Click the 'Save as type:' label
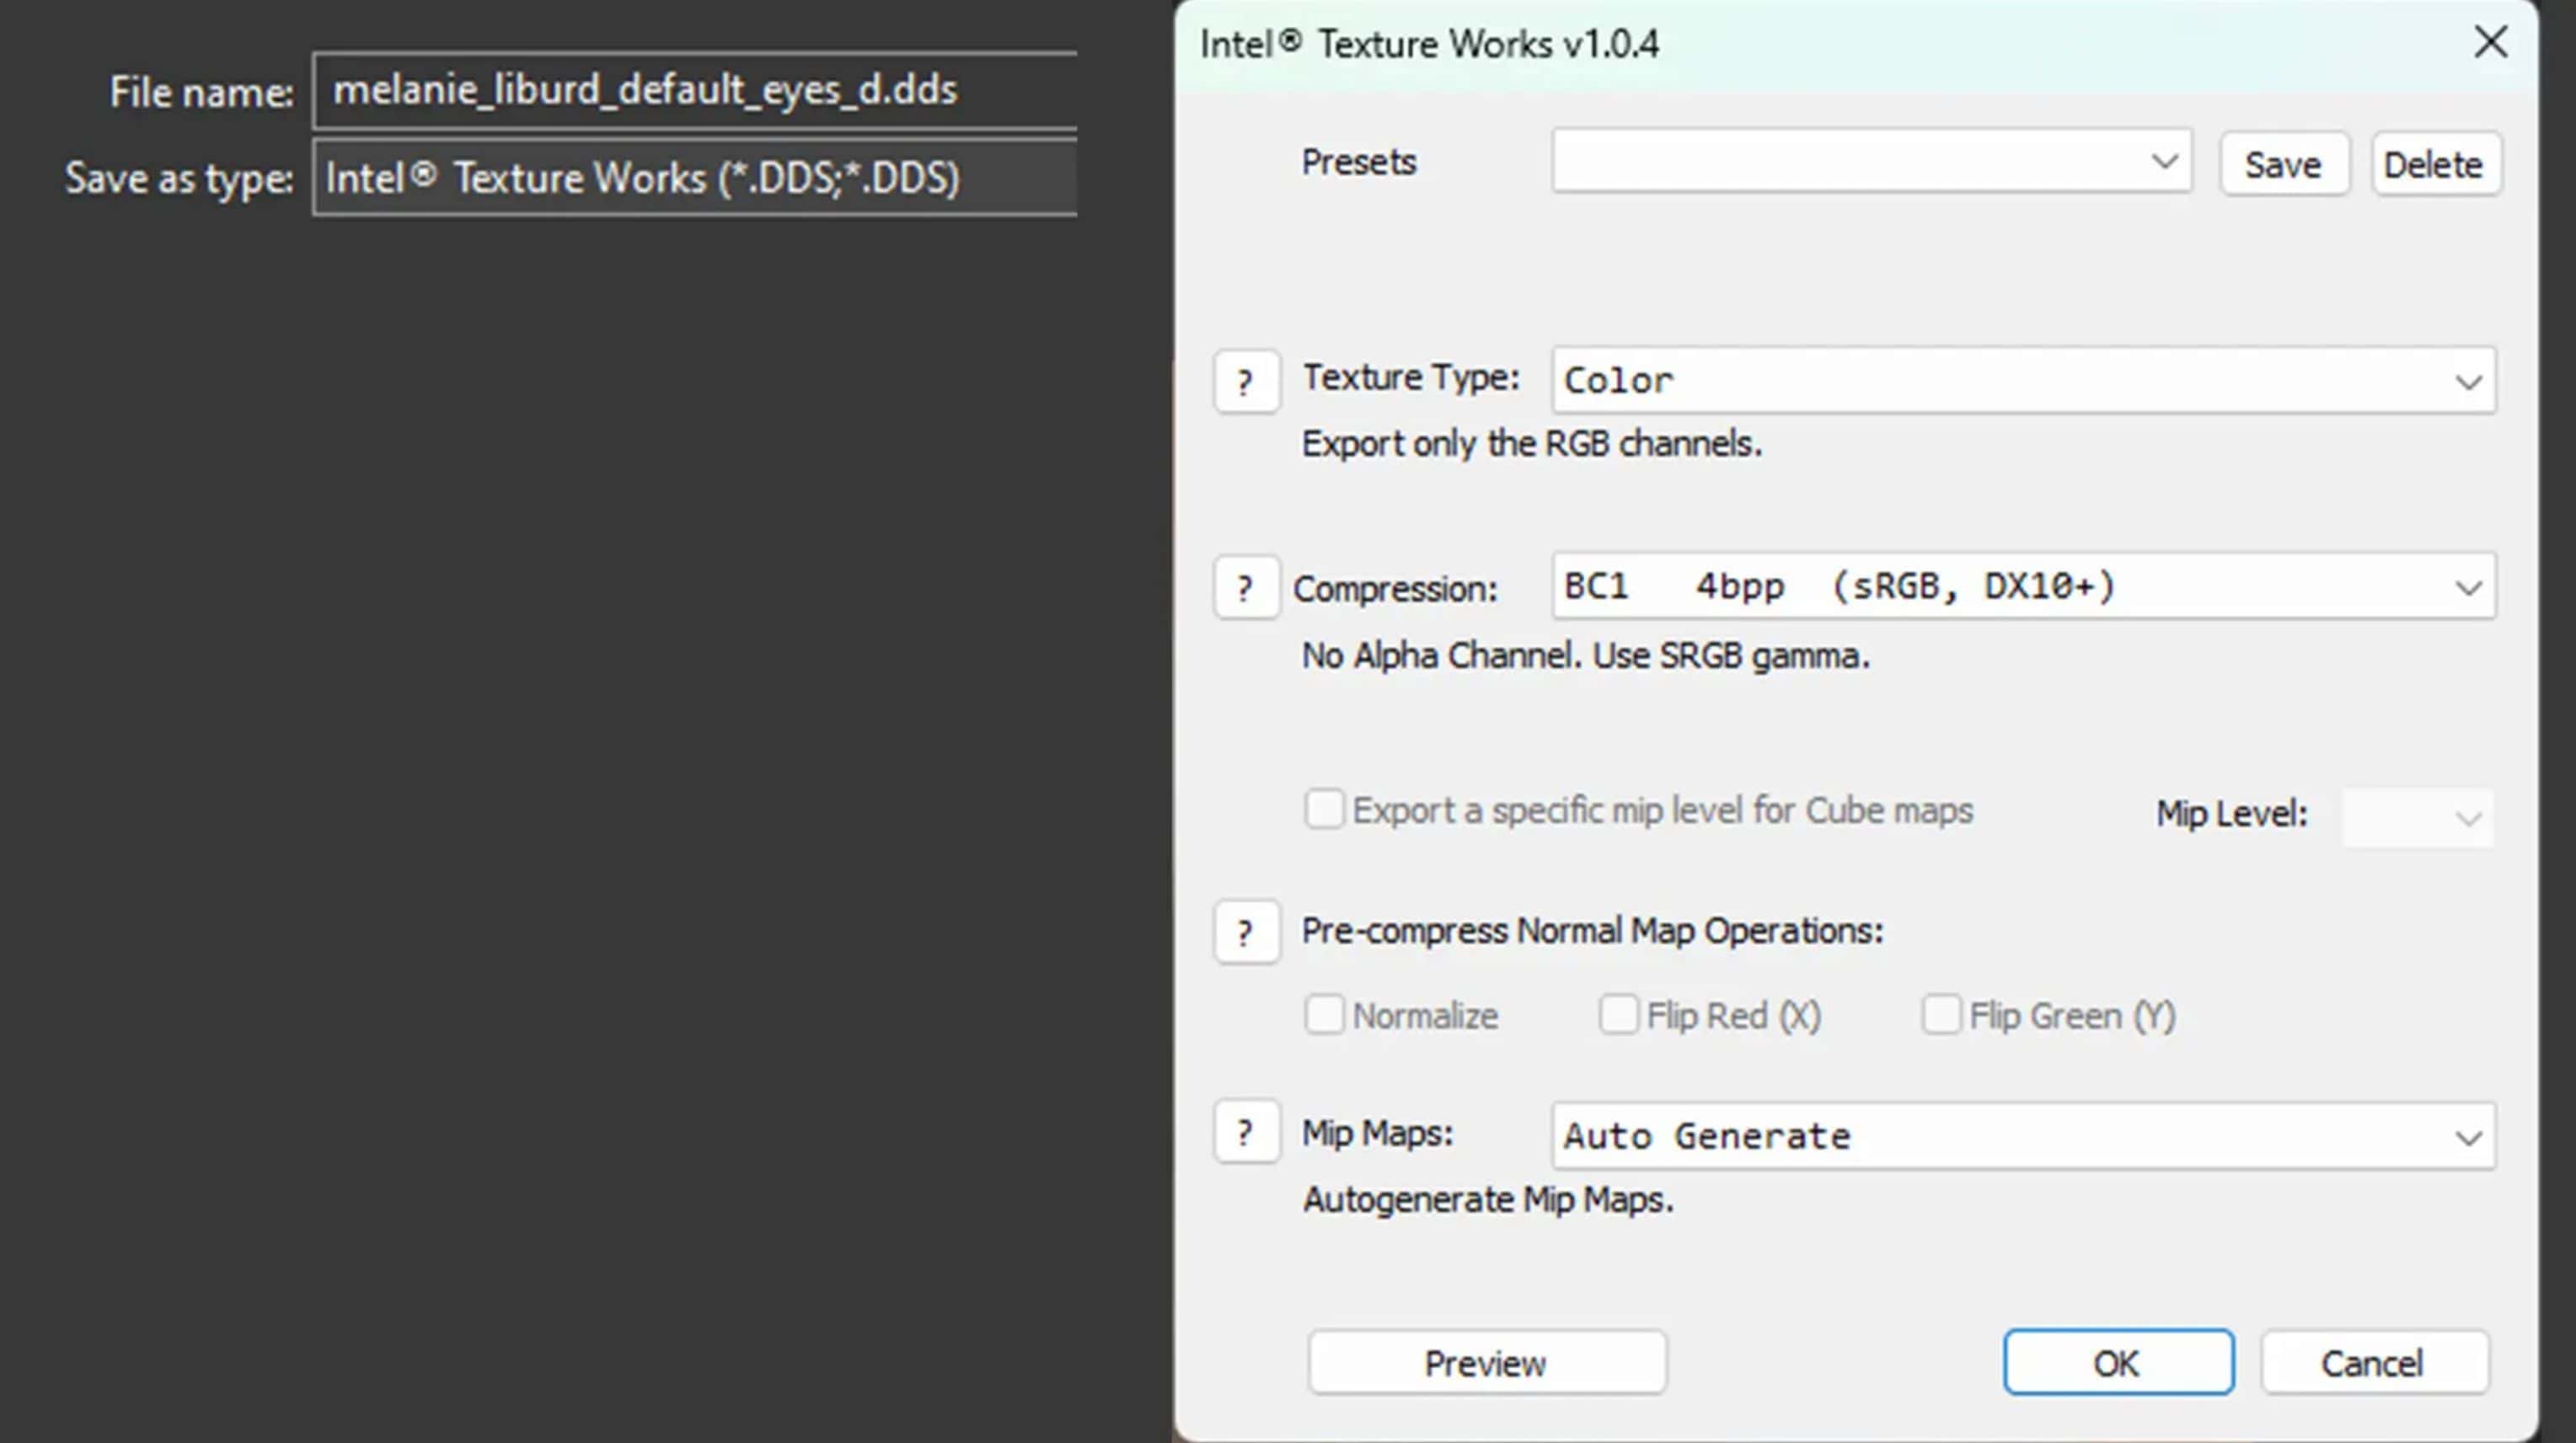Viewport: 2576px width, 1443px height. (179, 178)
